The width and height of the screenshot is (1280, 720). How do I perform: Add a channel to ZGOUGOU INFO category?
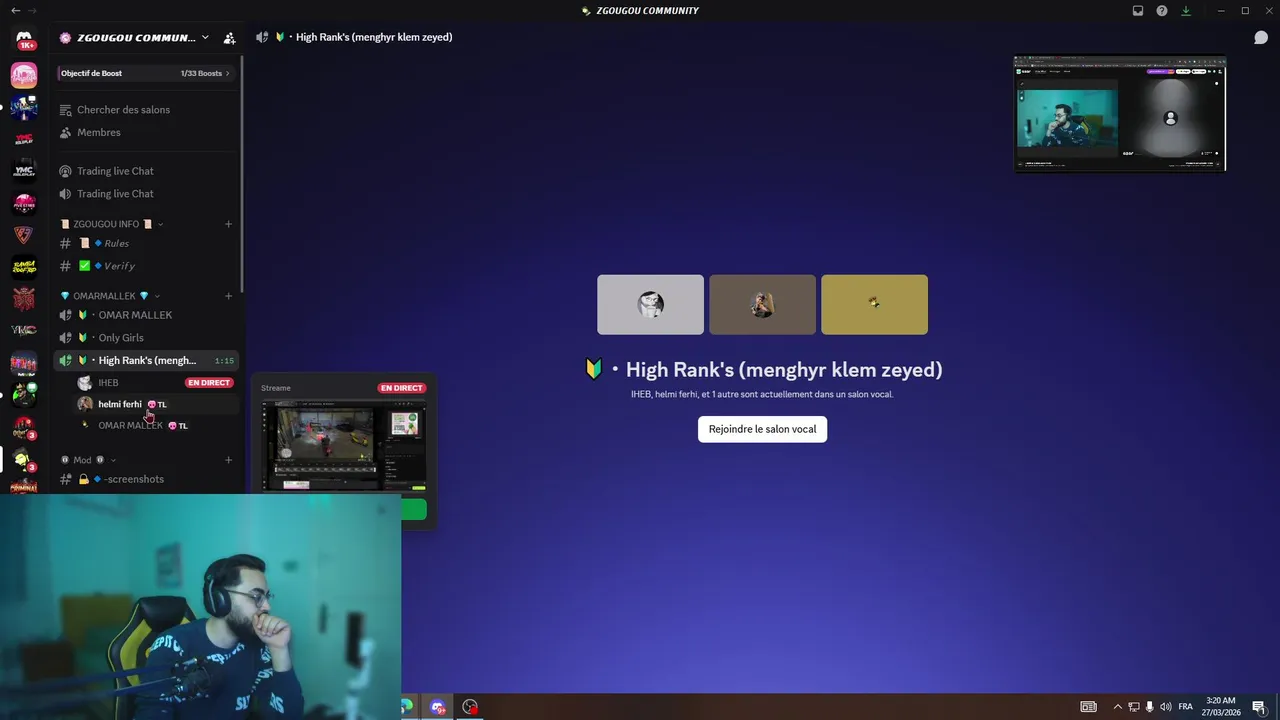click(228, 224)
